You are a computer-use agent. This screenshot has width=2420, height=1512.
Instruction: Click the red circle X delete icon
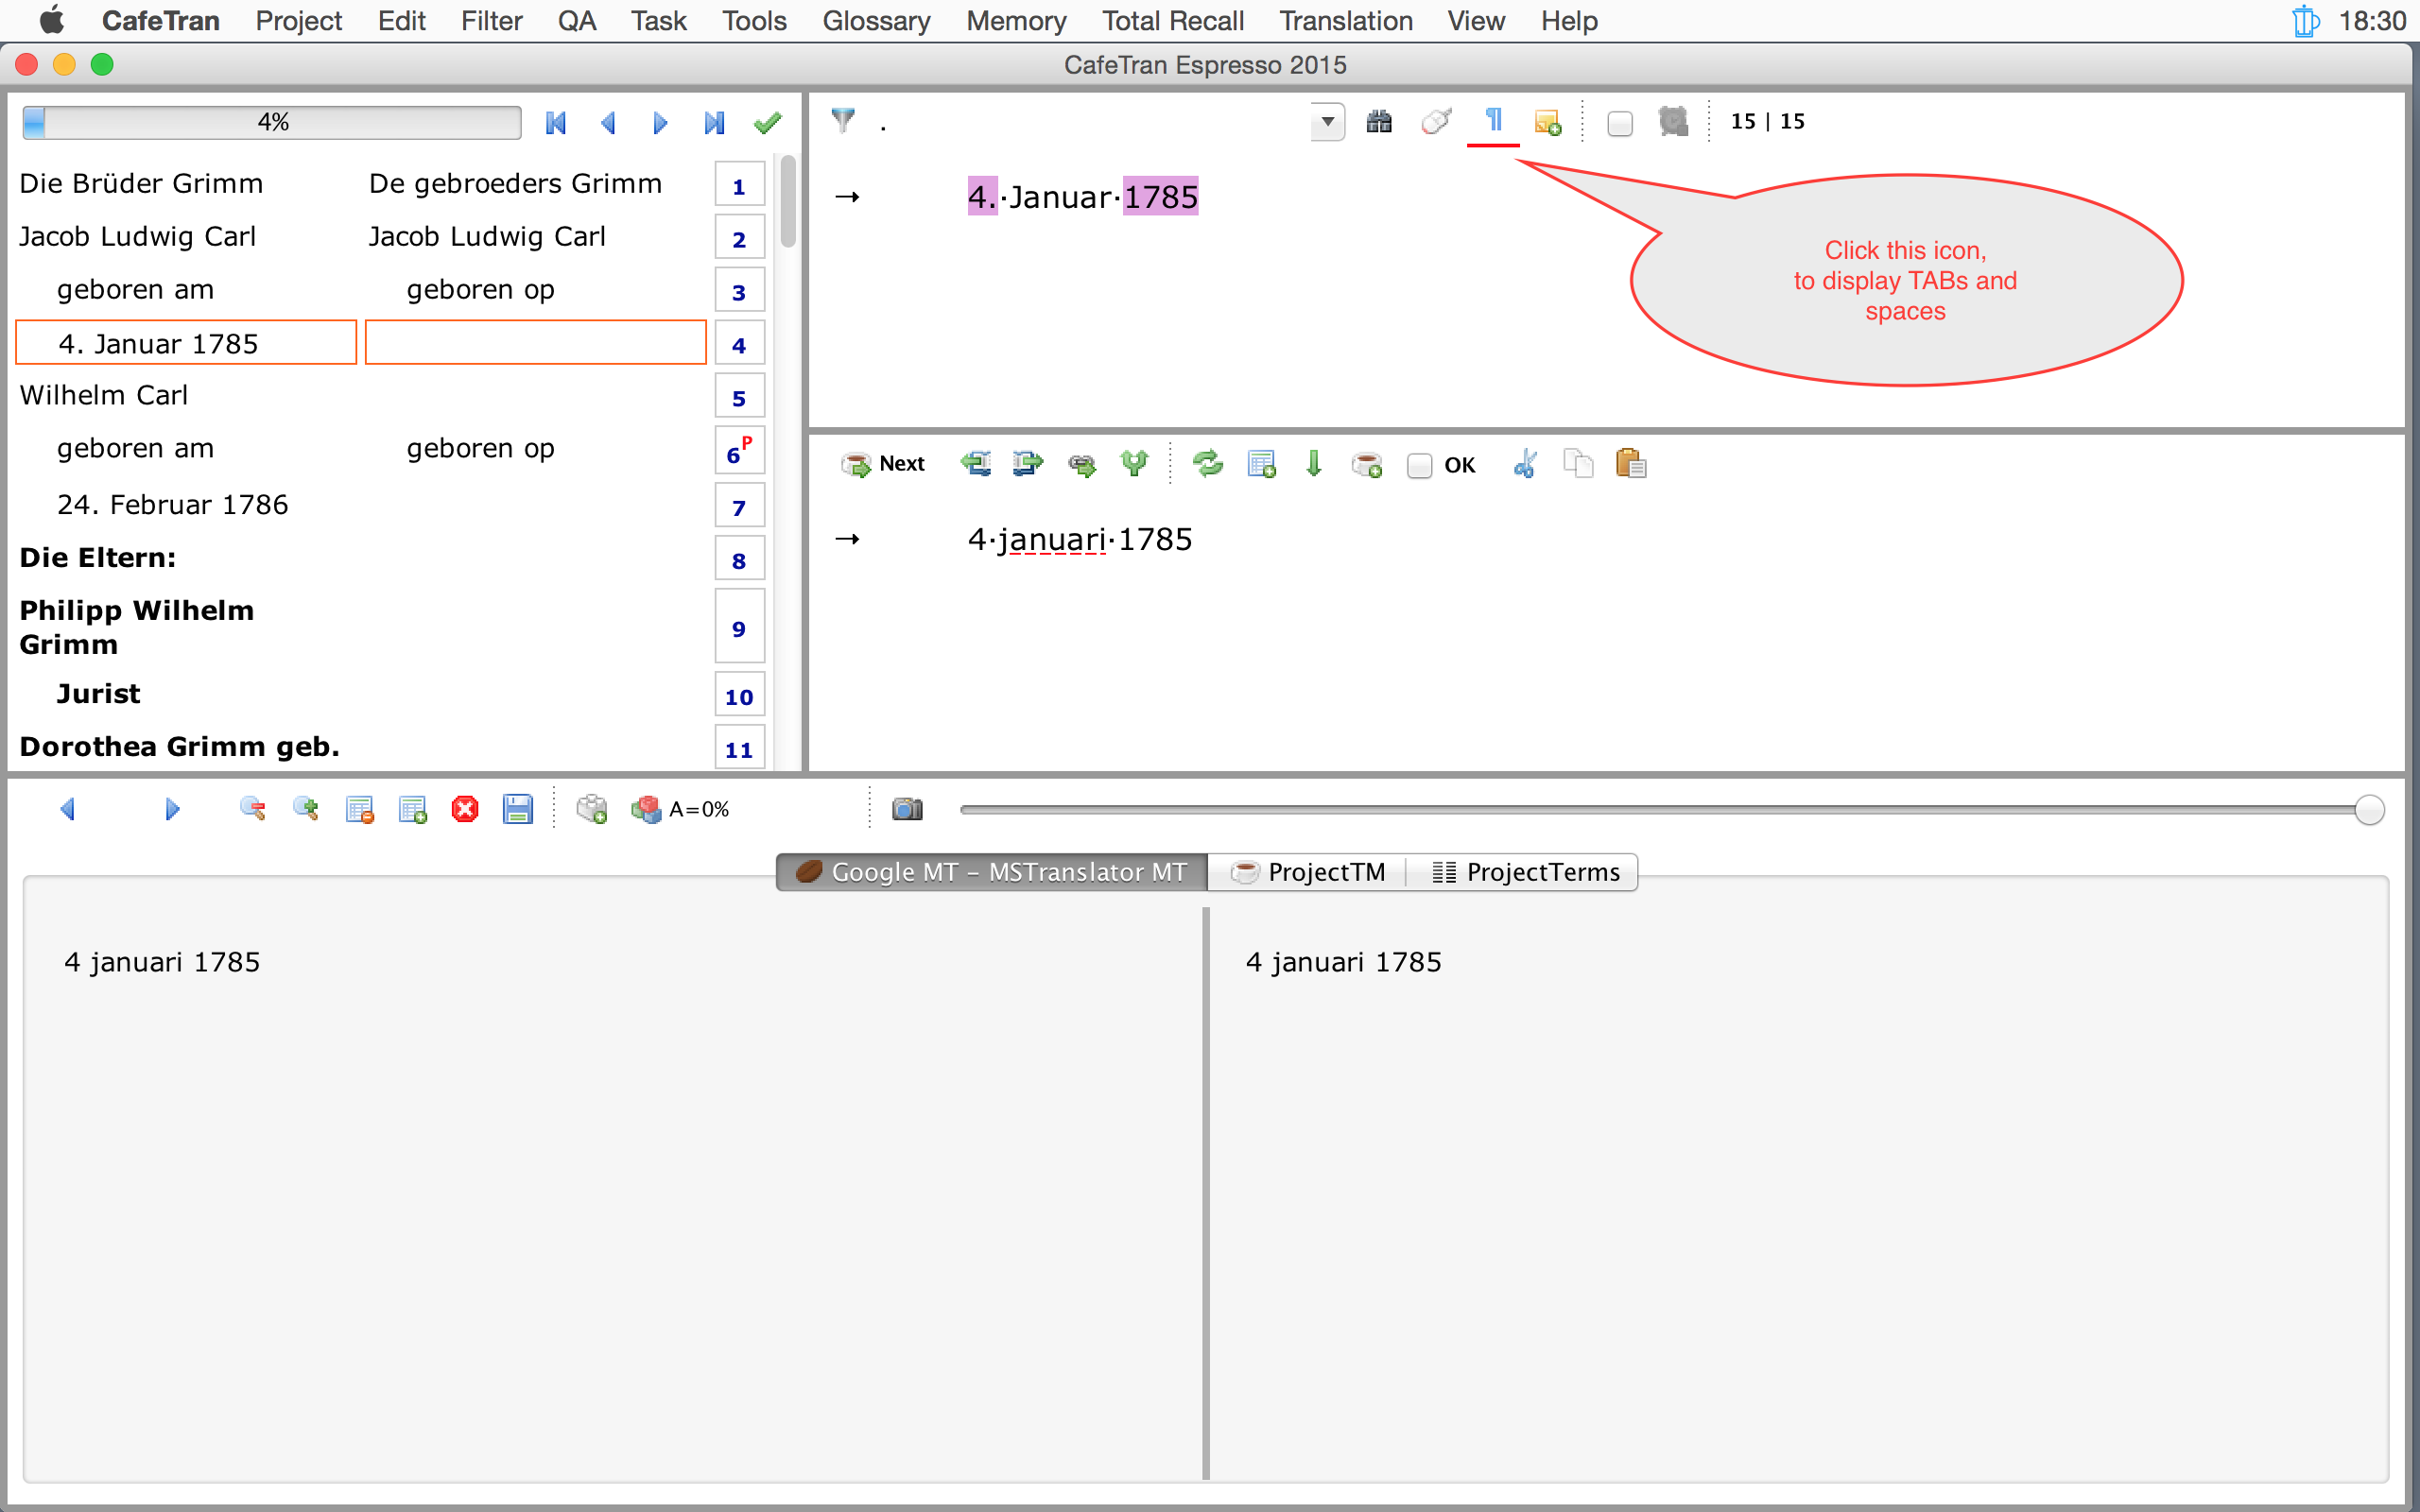point(465,809)
